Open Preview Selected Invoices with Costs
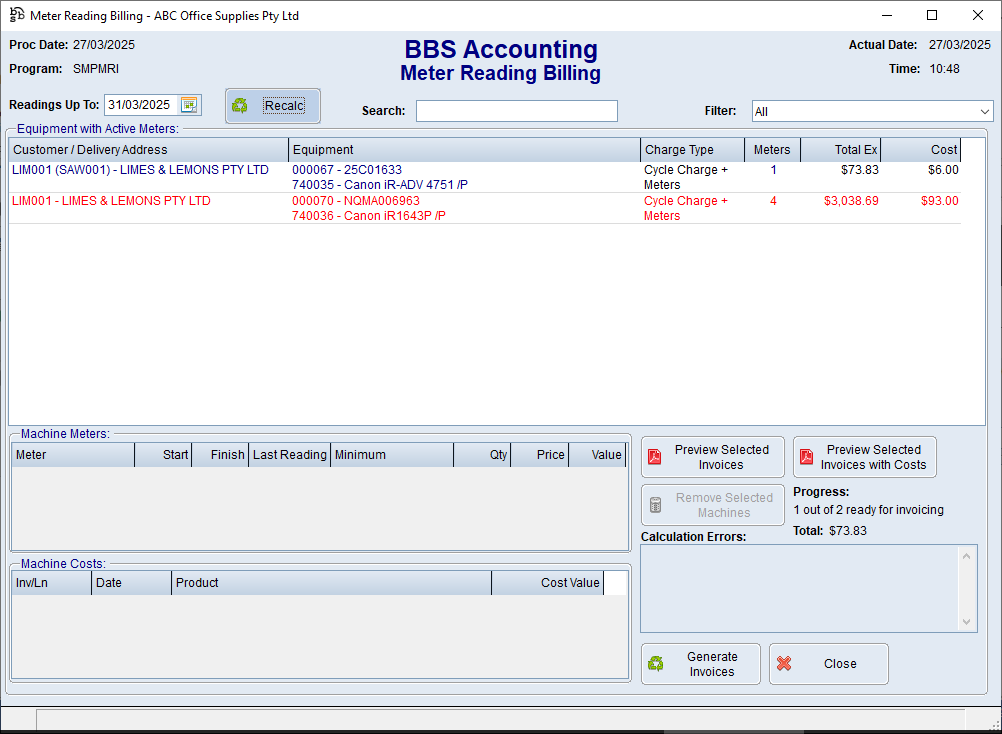Image resolution: width=1002 pixels, height=734 pixels. pos(864,457)
